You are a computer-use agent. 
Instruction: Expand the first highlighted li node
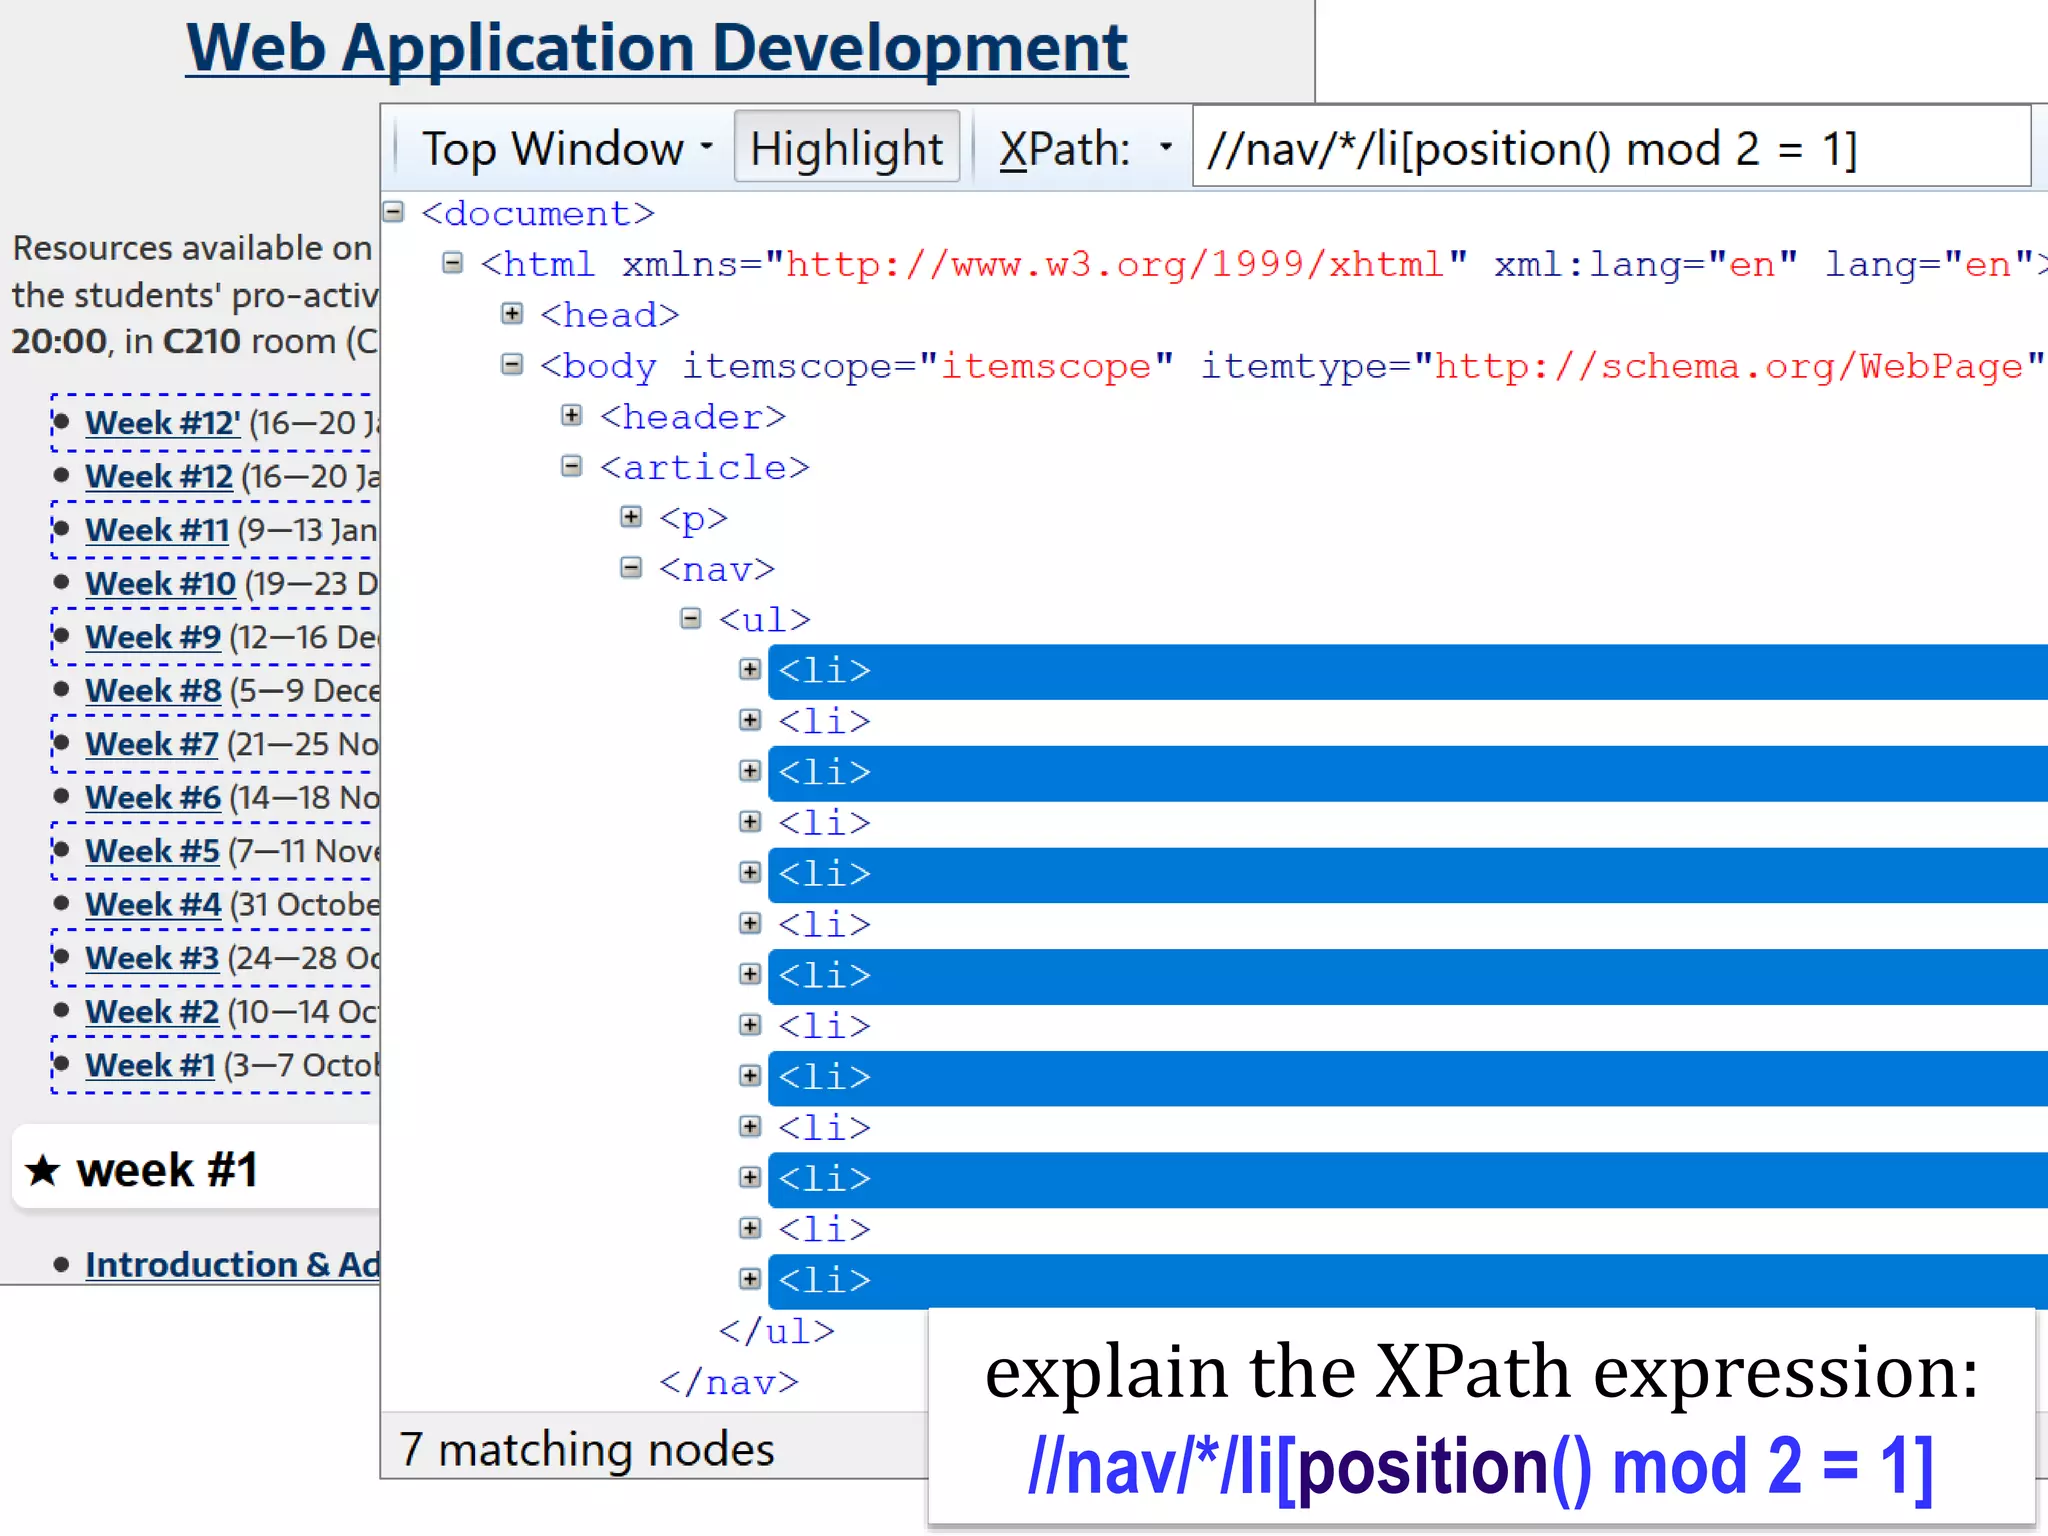click(750, 670)
